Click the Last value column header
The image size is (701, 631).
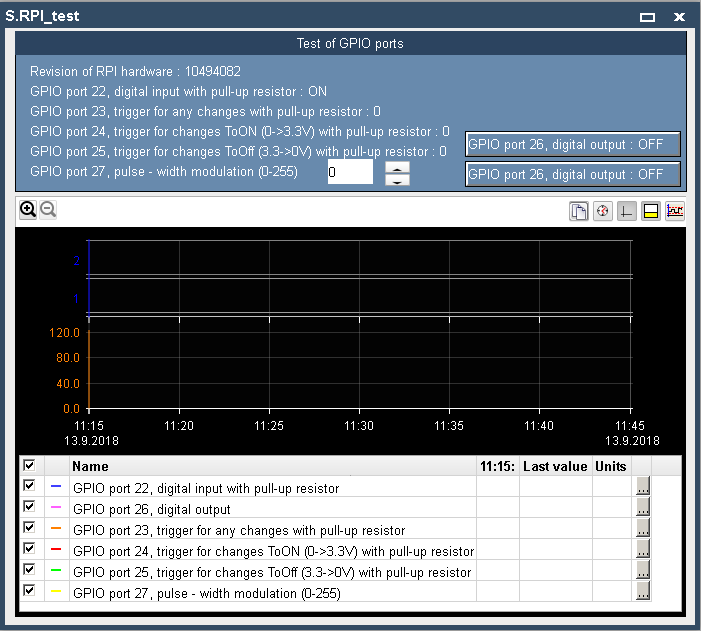(x=555, y=466)
